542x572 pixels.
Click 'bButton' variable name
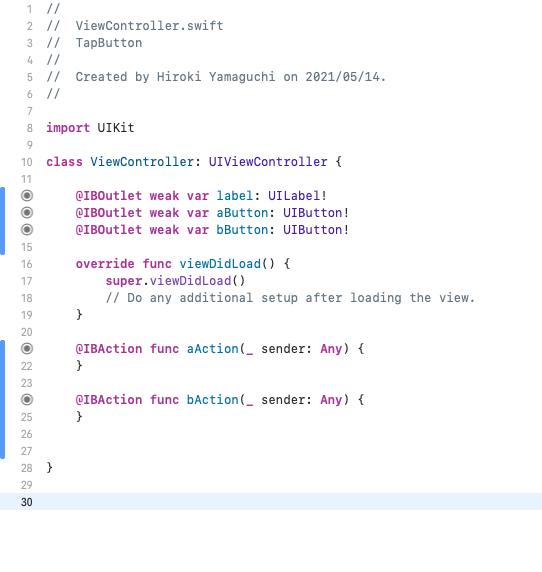(242, 230)
